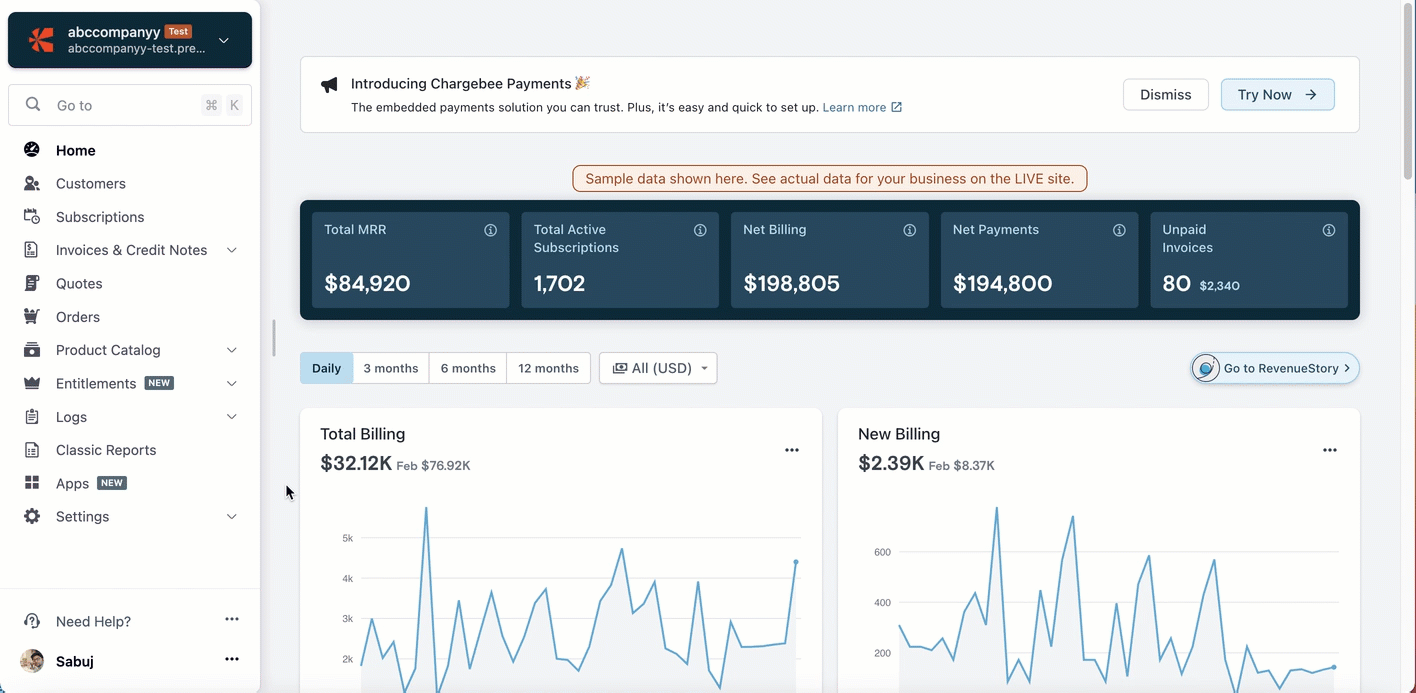The image size is (1416, 693).
Task: Open Total Billing chart options menu
Action: pos(792,450)
